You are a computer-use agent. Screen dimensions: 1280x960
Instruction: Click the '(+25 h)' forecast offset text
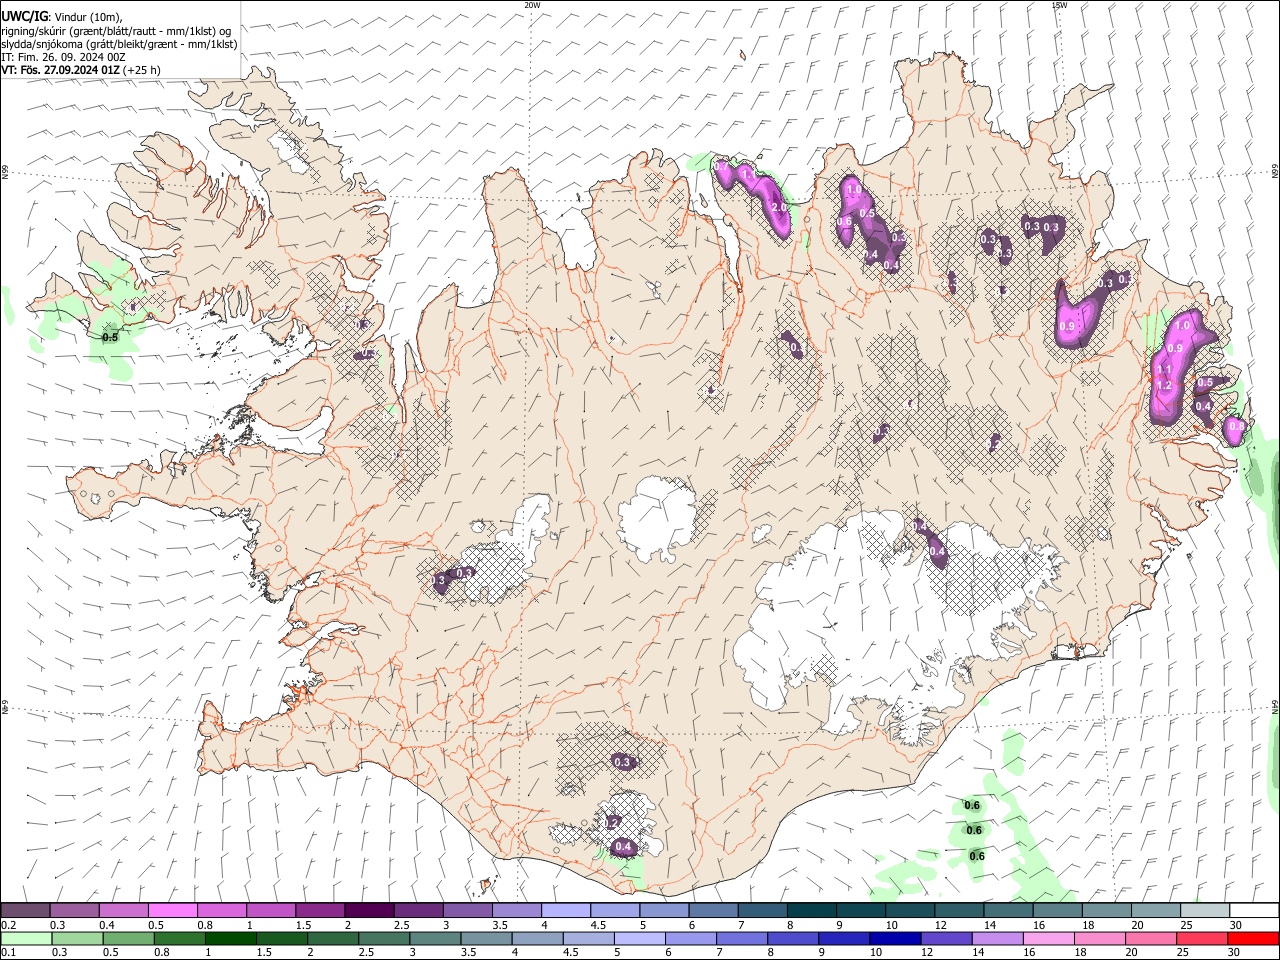click(142, 71)
